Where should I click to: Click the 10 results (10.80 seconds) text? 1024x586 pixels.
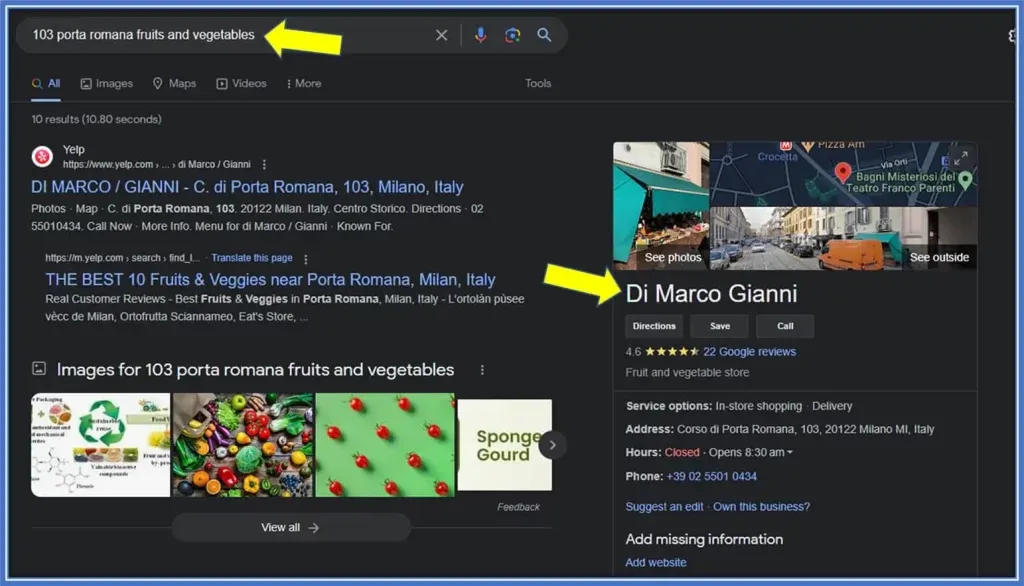pos(97,120)
